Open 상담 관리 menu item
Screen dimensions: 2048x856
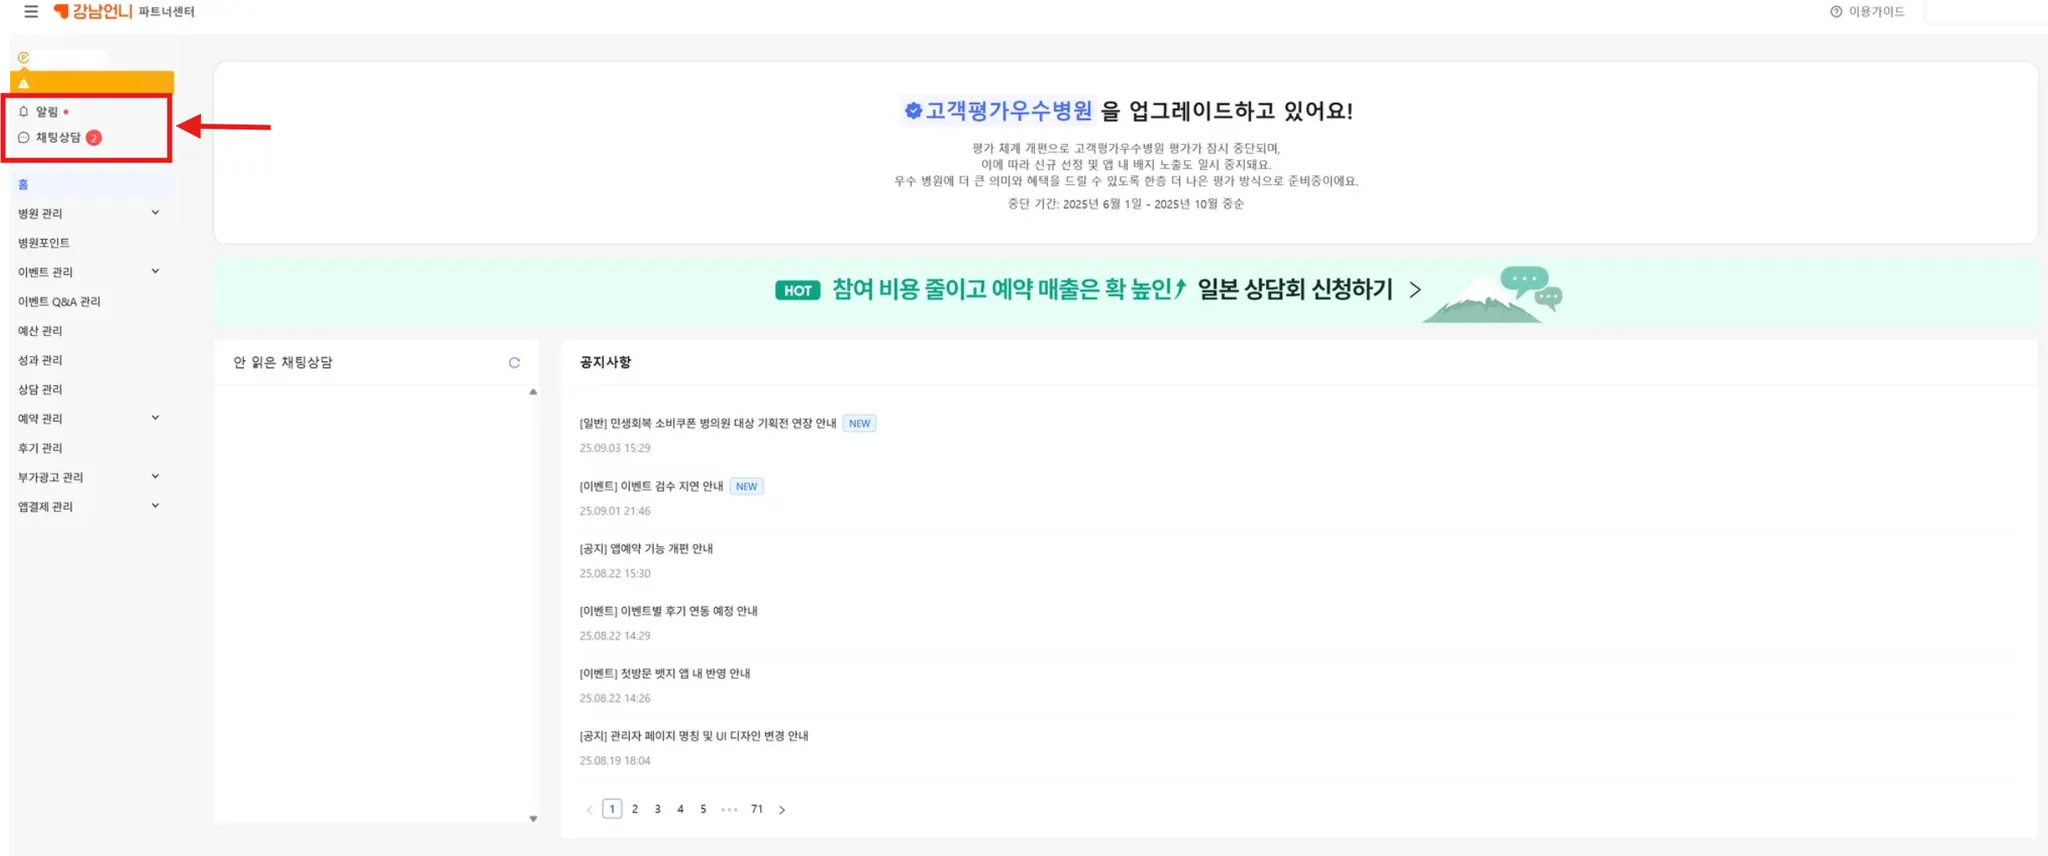40,390
